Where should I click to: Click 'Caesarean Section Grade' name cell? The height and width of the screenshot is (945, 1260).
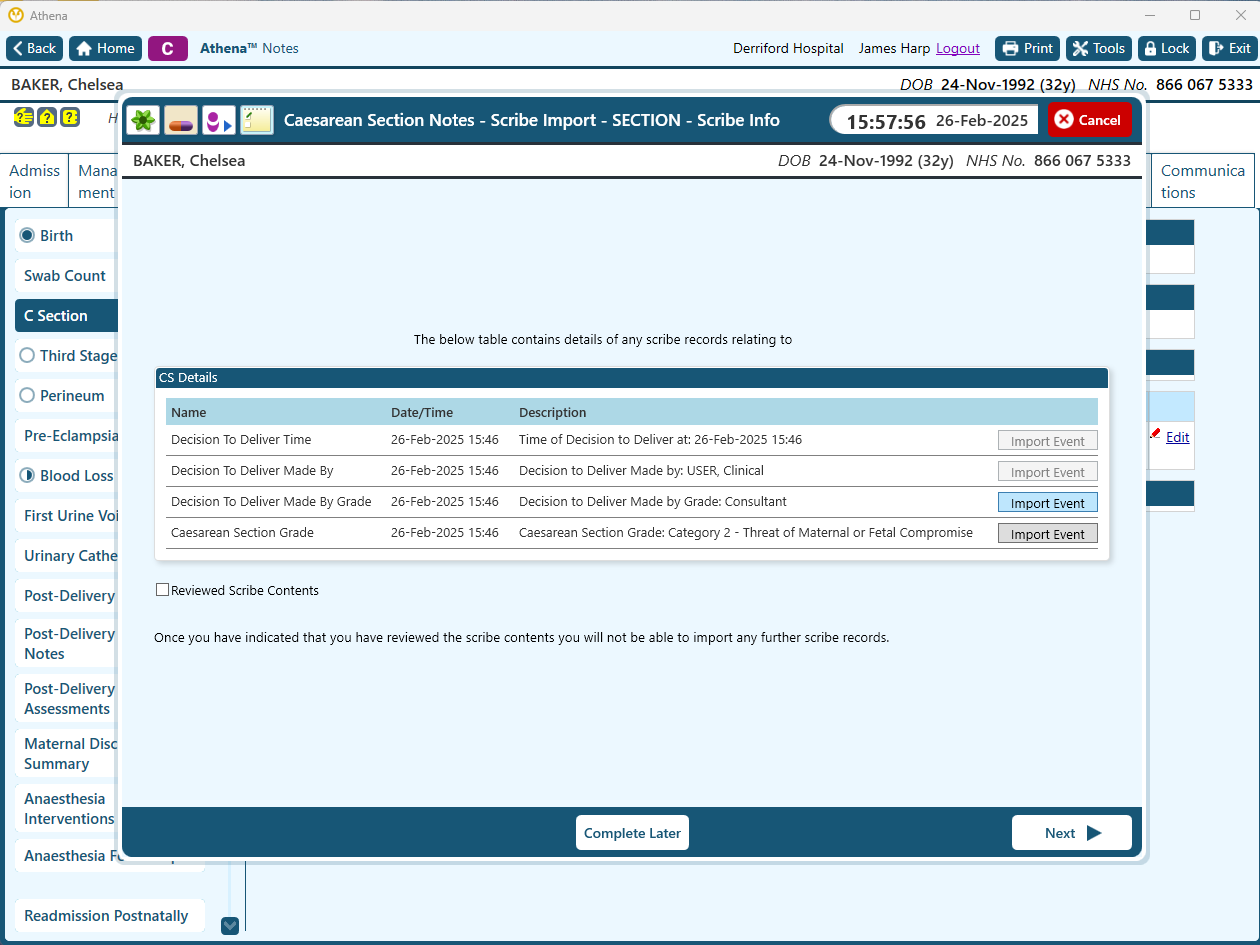coord(242,532)
